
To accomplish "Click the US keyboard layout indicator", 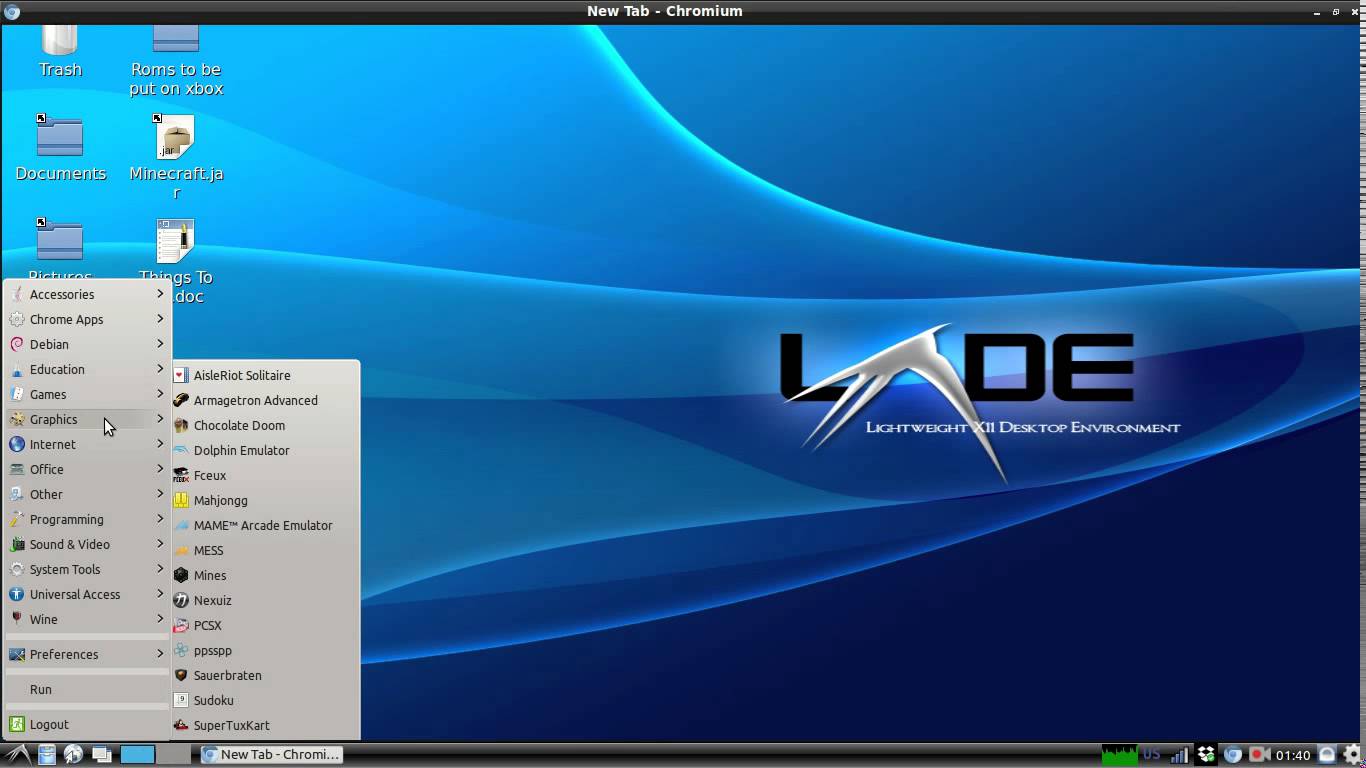I will coord(1152,755).
